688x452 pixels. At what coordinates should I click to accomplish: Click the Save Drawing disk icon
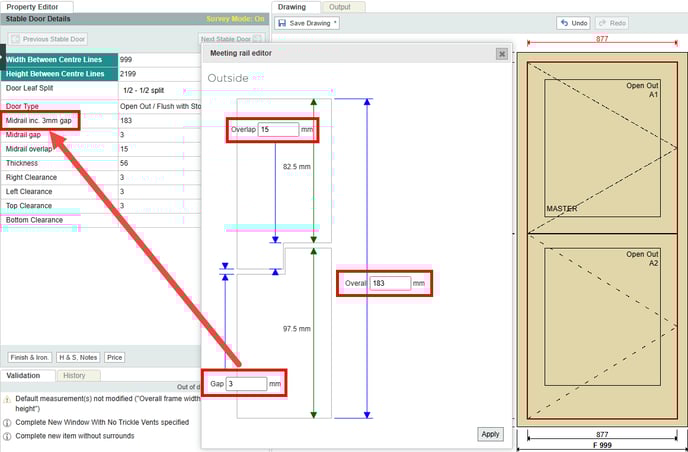pyautogui.click(x=282, y=23)
